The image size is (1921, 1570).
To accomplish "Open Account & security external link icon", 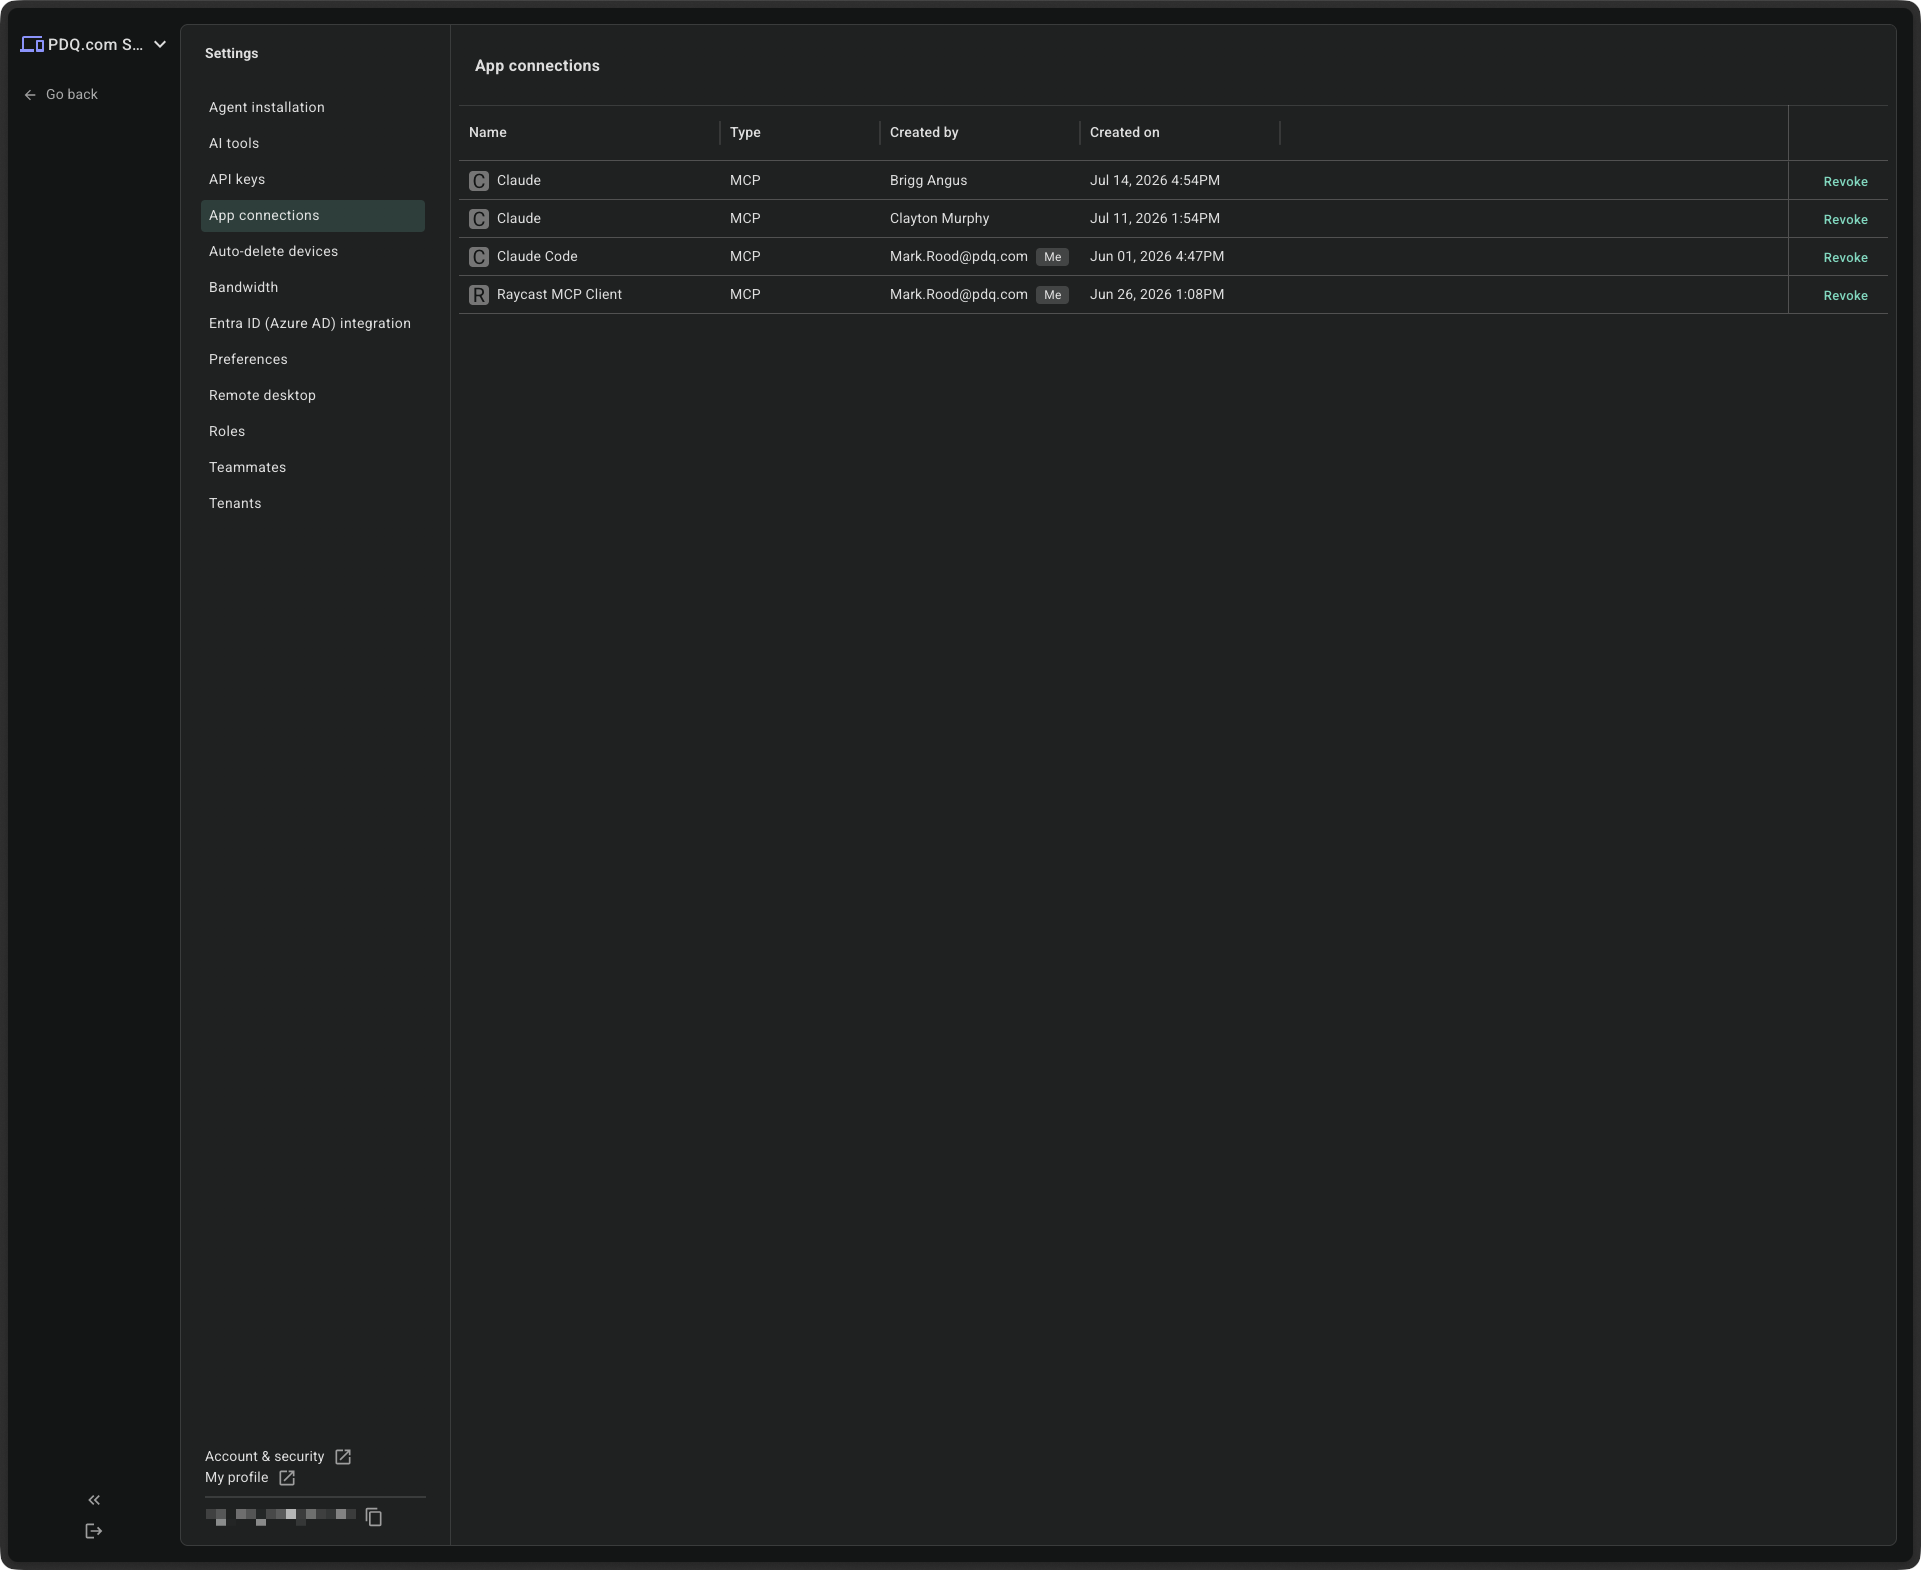I will (x=343, y=1457).
